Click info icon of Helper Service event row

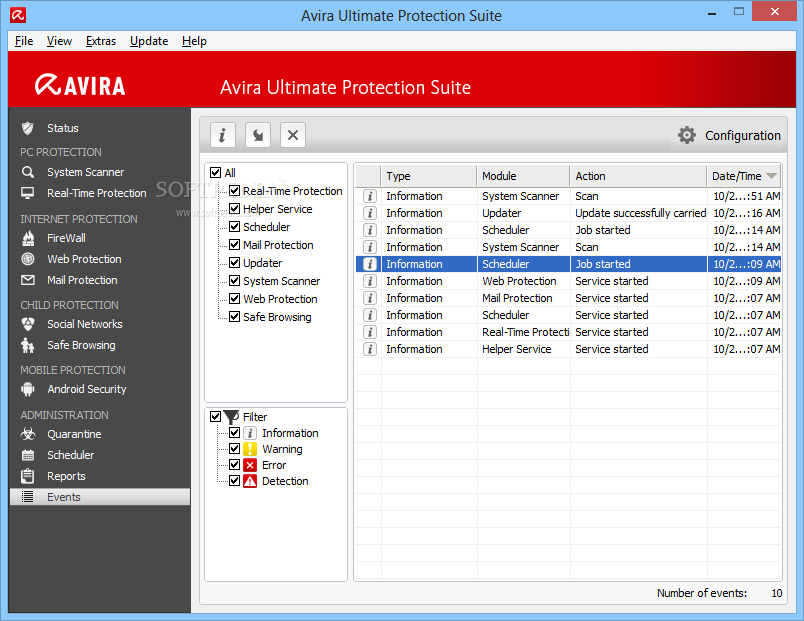tap(370, 349)
